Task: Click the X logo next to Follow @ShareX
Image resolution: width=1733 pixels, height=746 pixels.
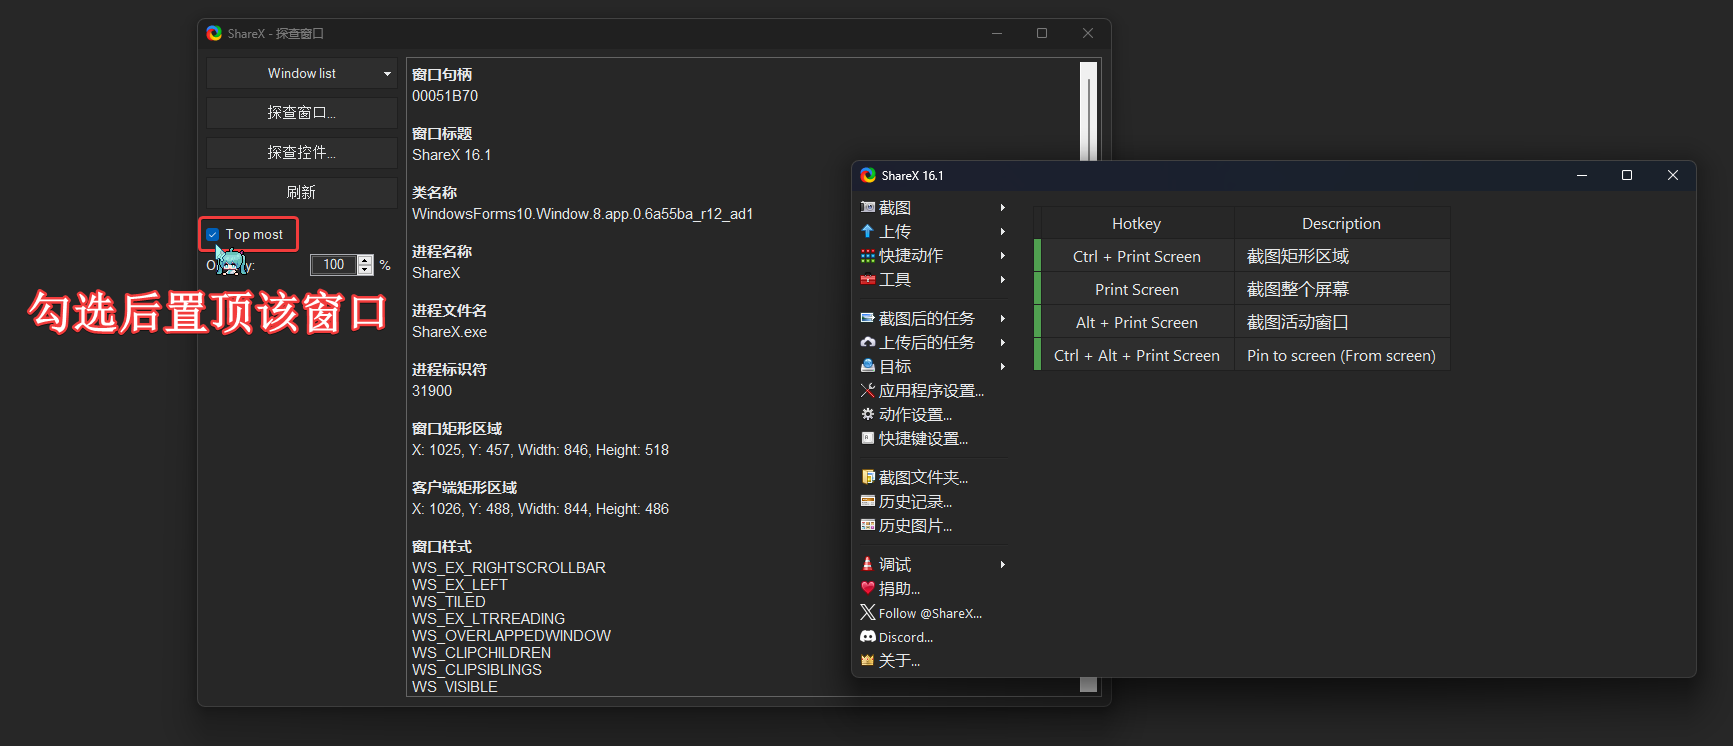Action: [868, 612]
